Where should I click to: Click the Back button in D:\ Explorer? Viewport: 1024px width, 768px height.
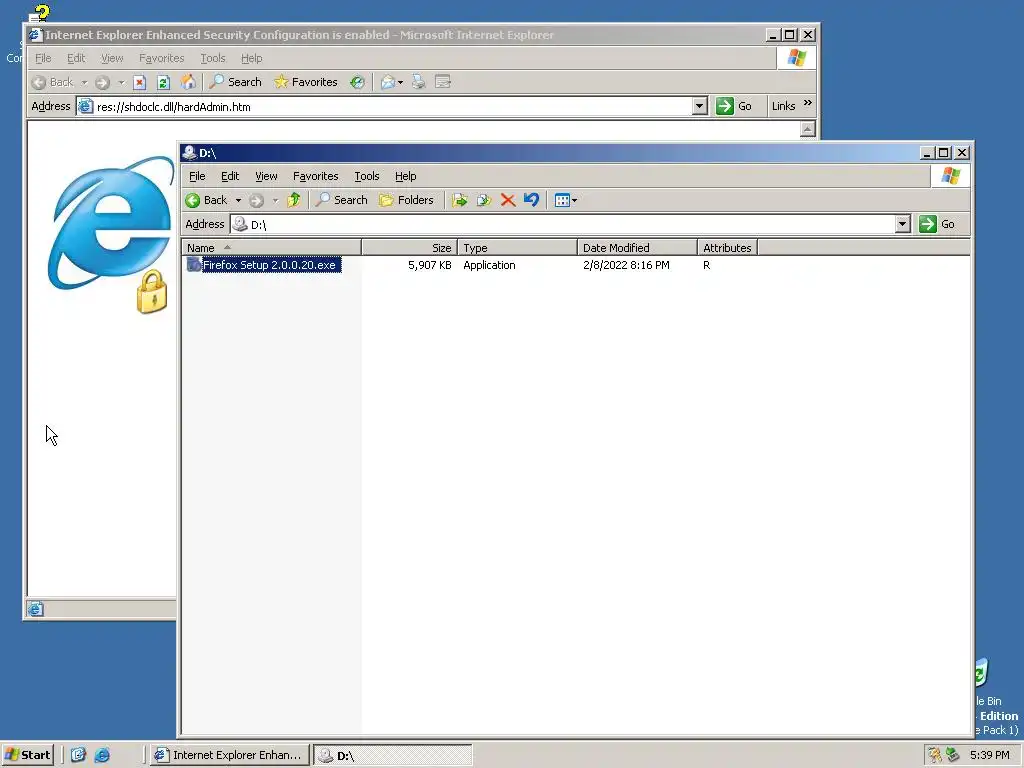(x=206, y=200)
